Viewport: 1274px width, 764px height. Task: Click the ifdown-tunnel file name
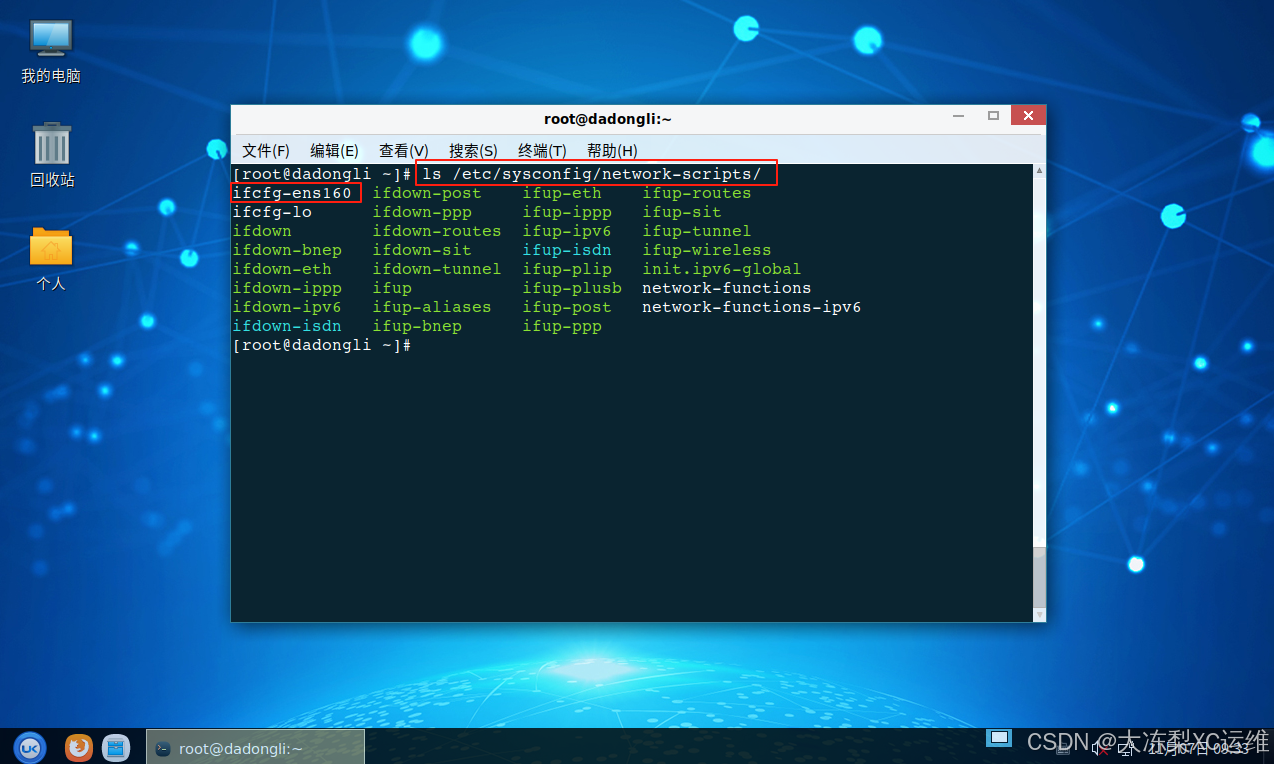point(437,269)
